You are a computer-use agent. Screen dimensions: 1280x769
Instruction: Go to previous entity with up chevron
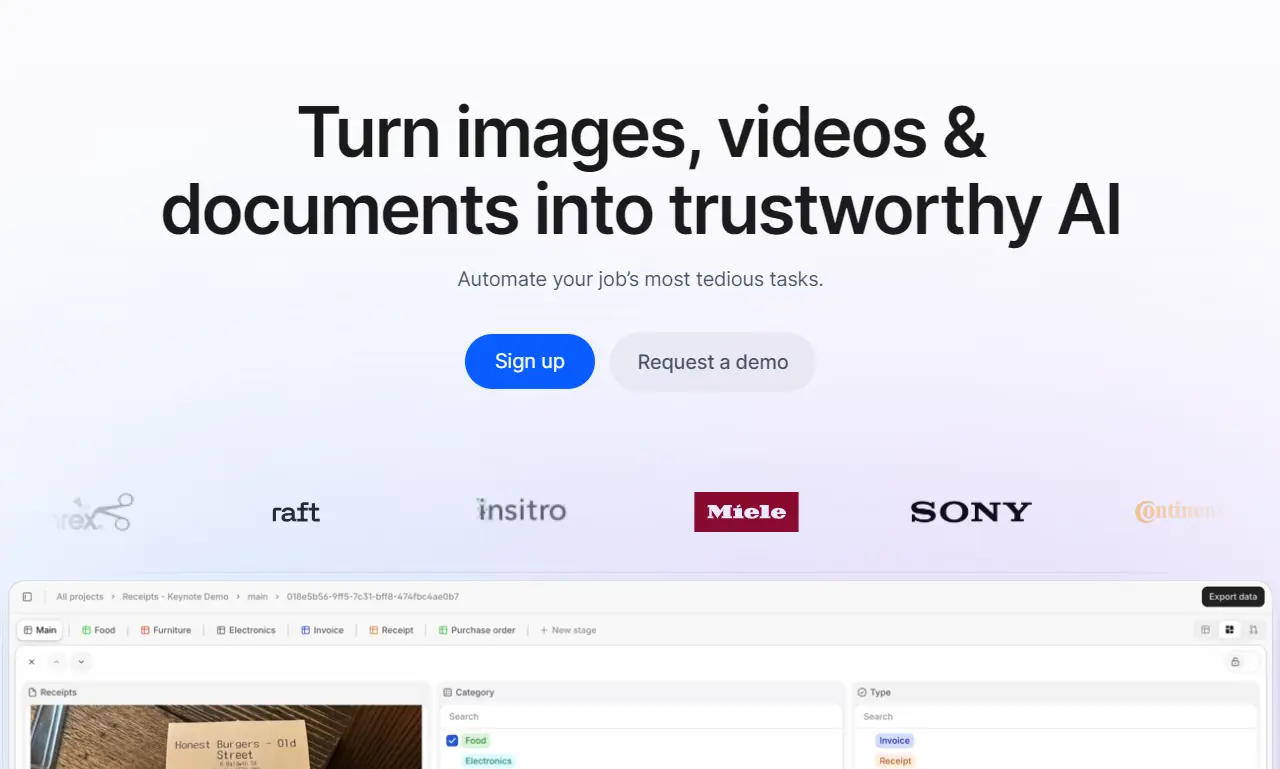coord(57,662)
